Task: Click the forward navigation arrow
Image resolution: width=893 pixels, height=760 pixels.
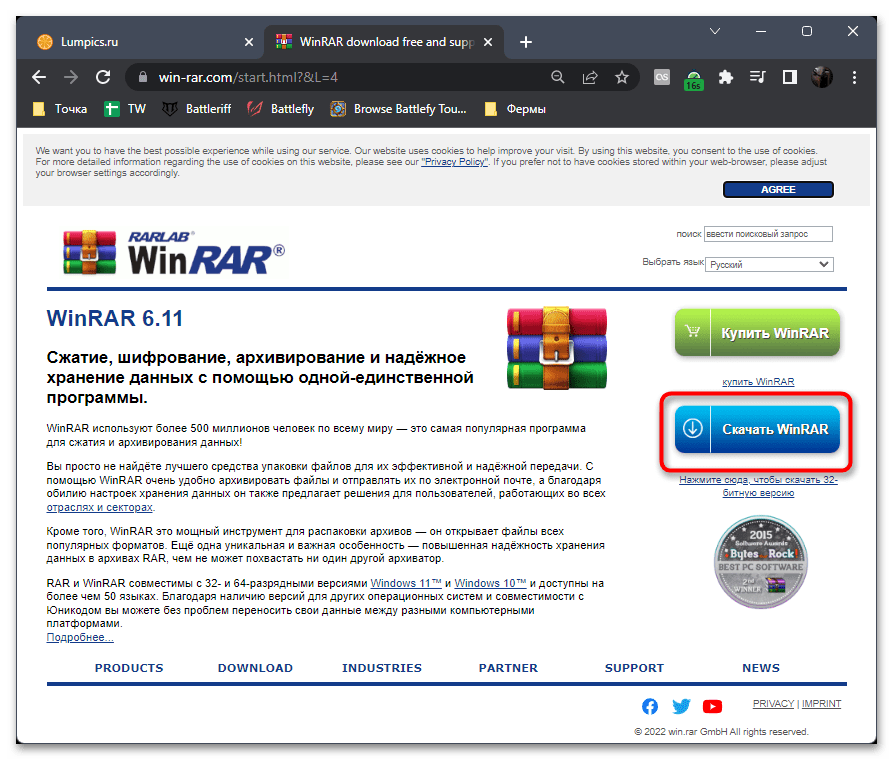Action: coord(71,77)
